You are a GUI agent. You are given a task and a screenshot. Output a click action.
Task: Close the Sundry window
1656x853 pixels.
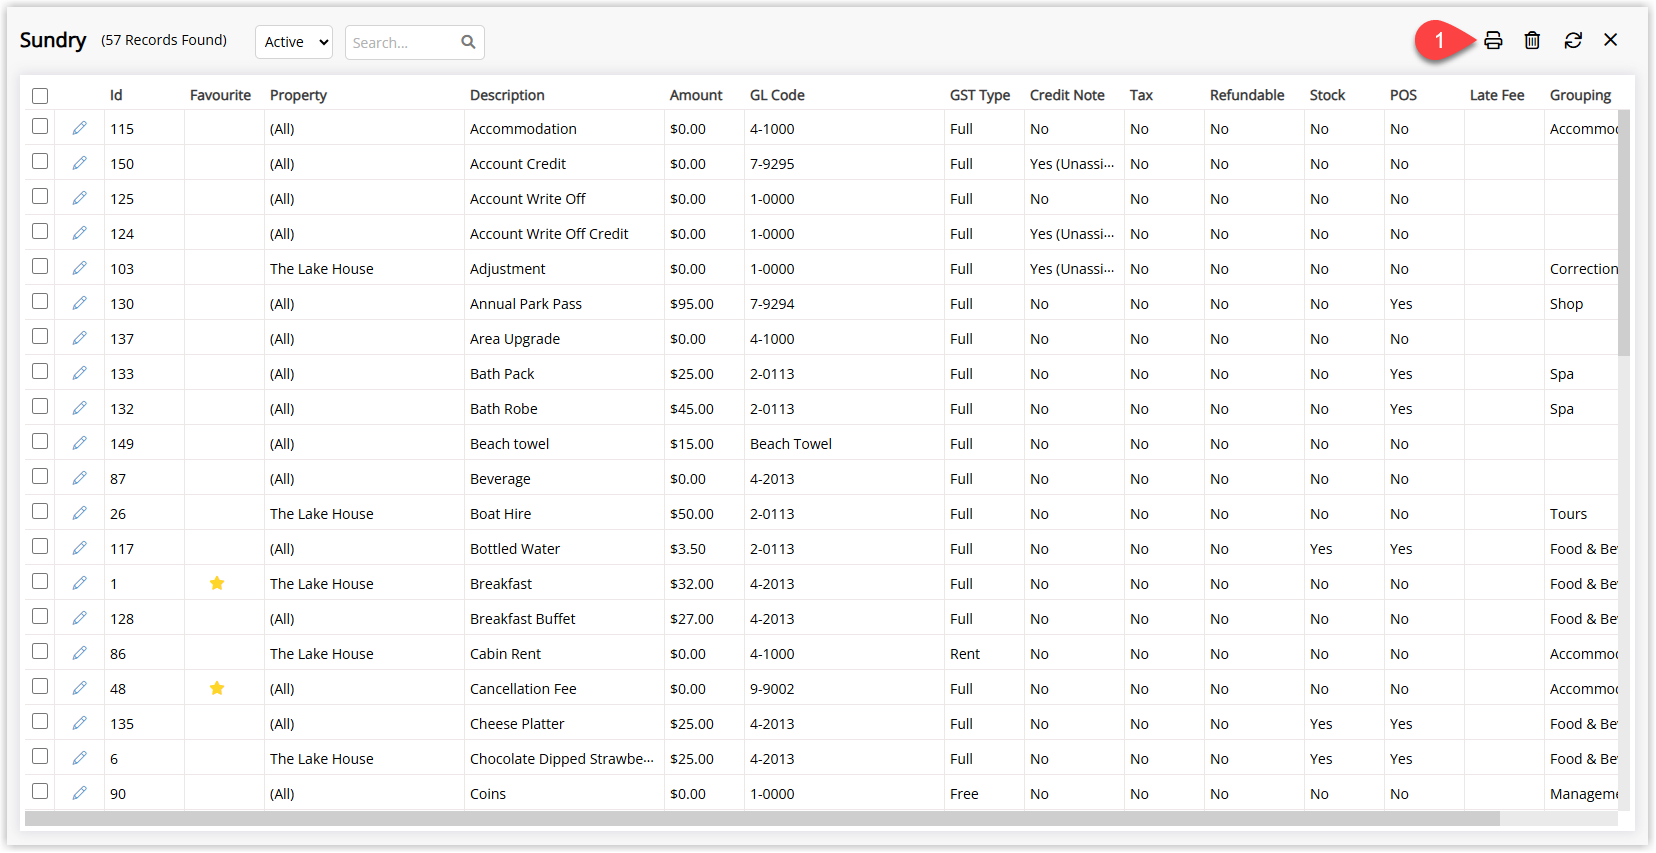[1610, 40]
